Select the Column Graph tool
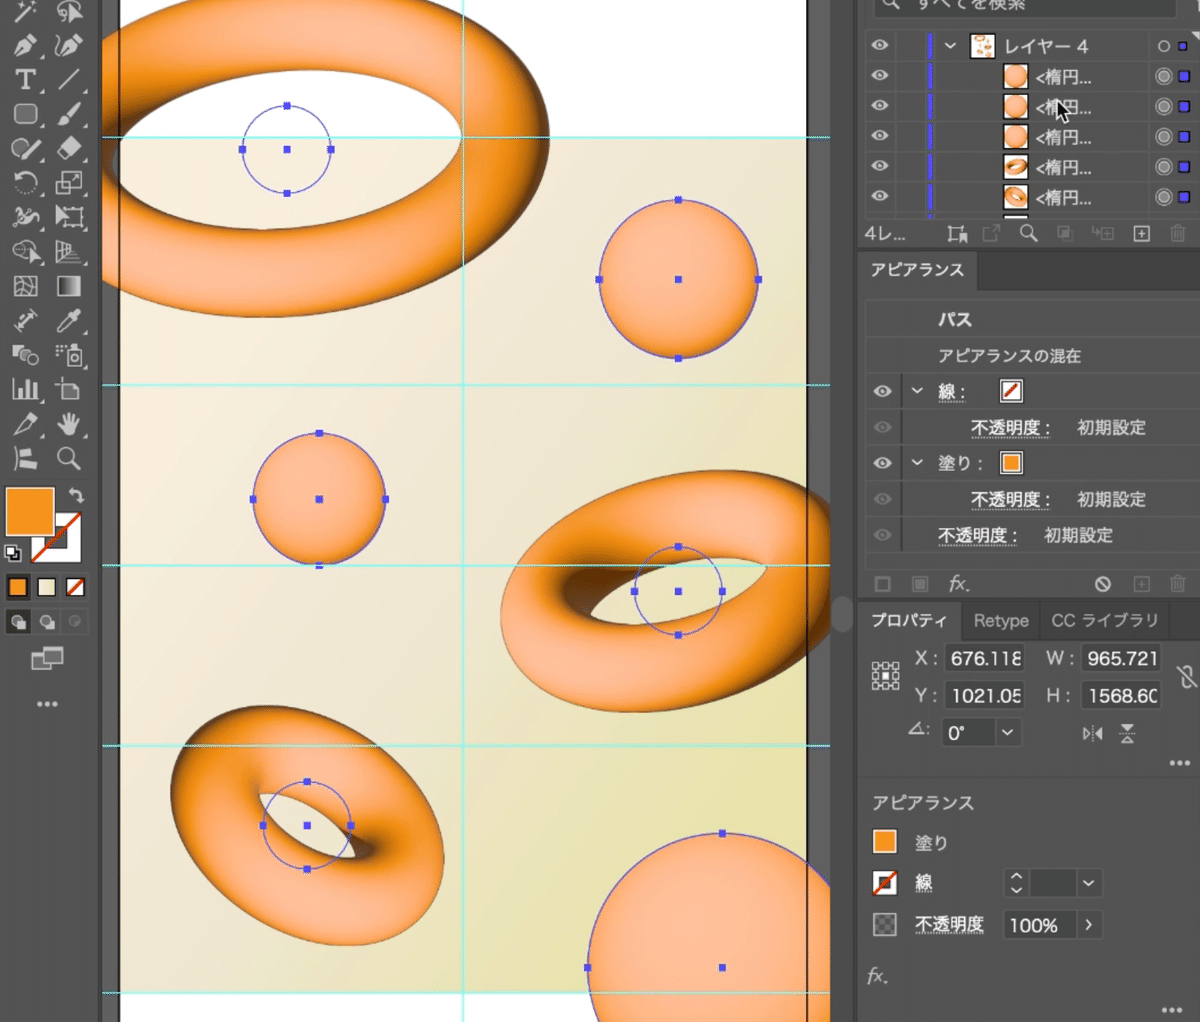Image resolution: width=1200 pixels, height=1022 pixels. pos(26,390)
